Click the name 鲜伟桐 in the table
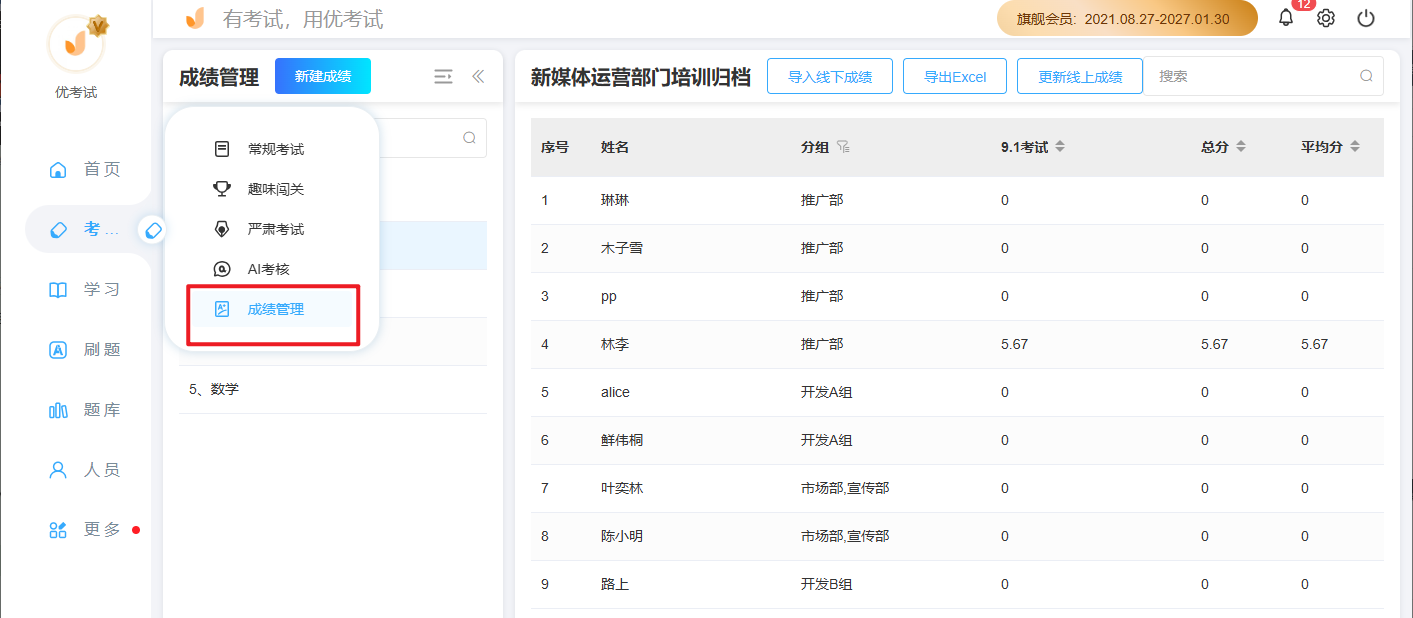This screenshot has height=618, width=1413. 622,440
